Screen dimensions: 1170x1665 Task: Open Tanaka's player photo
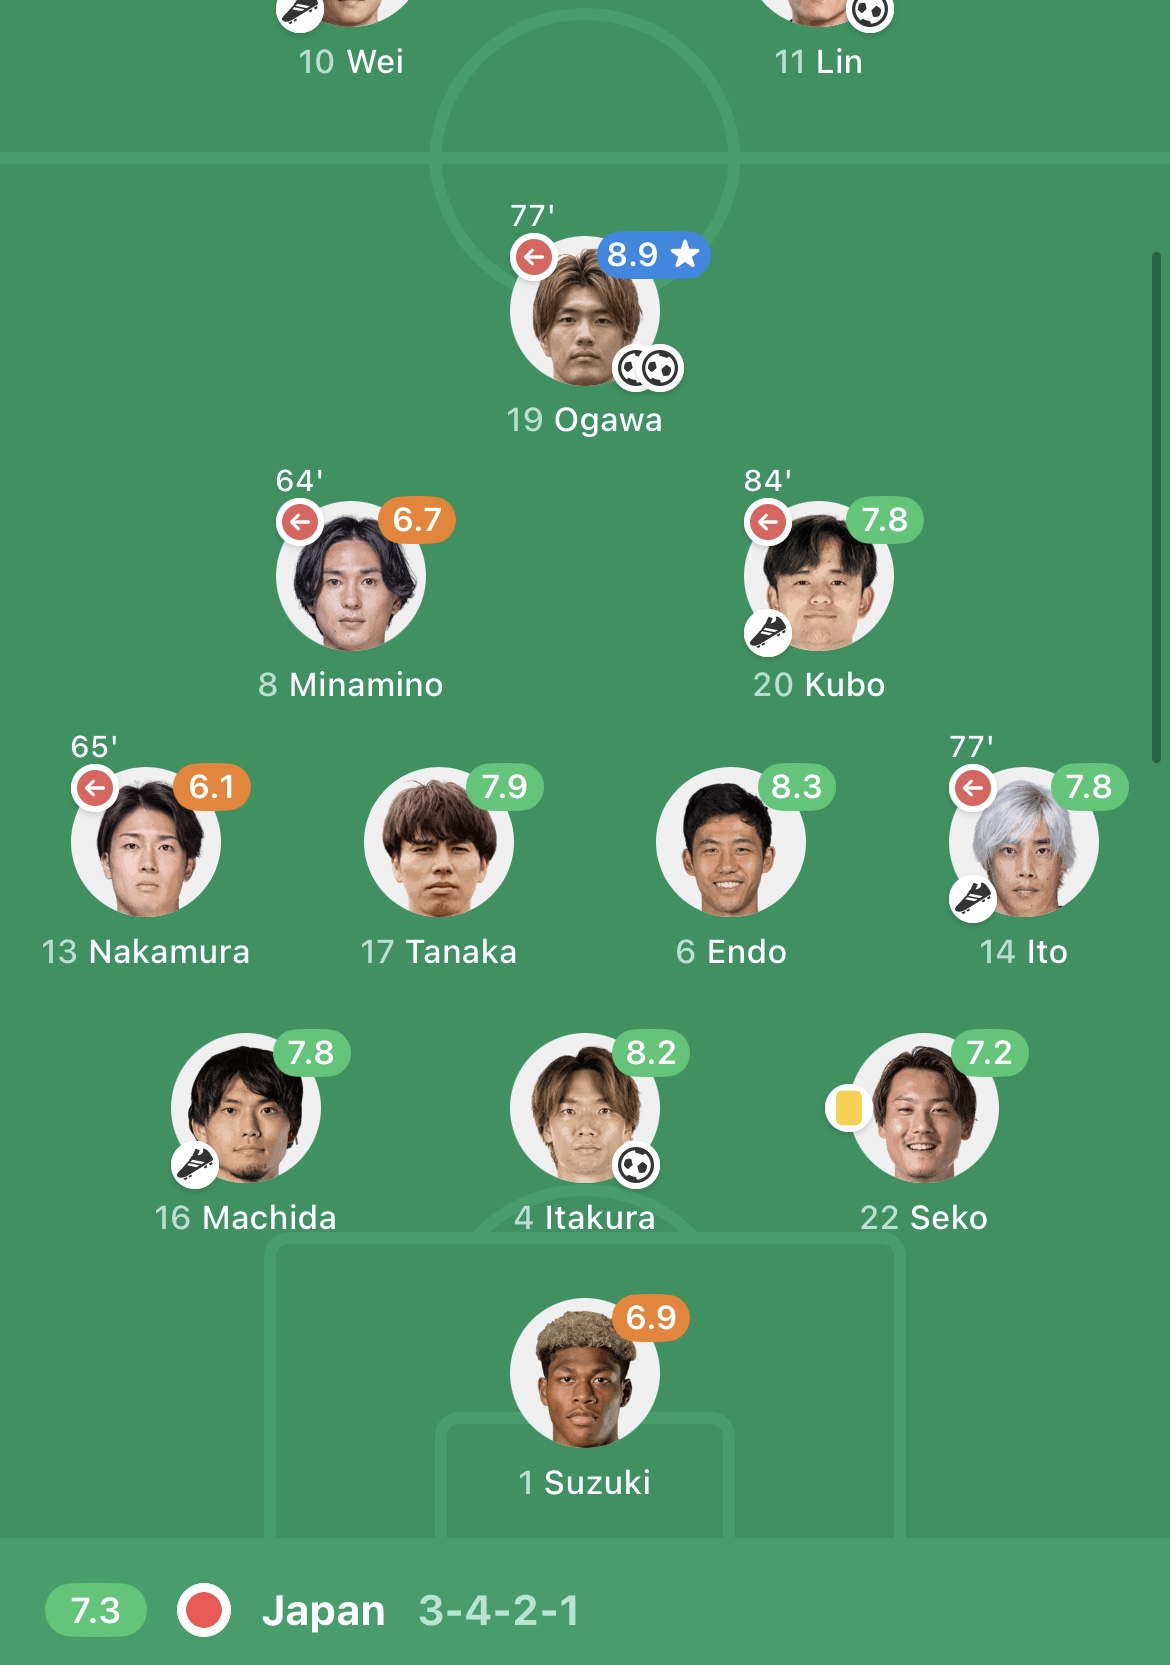(x=439, y=842)
